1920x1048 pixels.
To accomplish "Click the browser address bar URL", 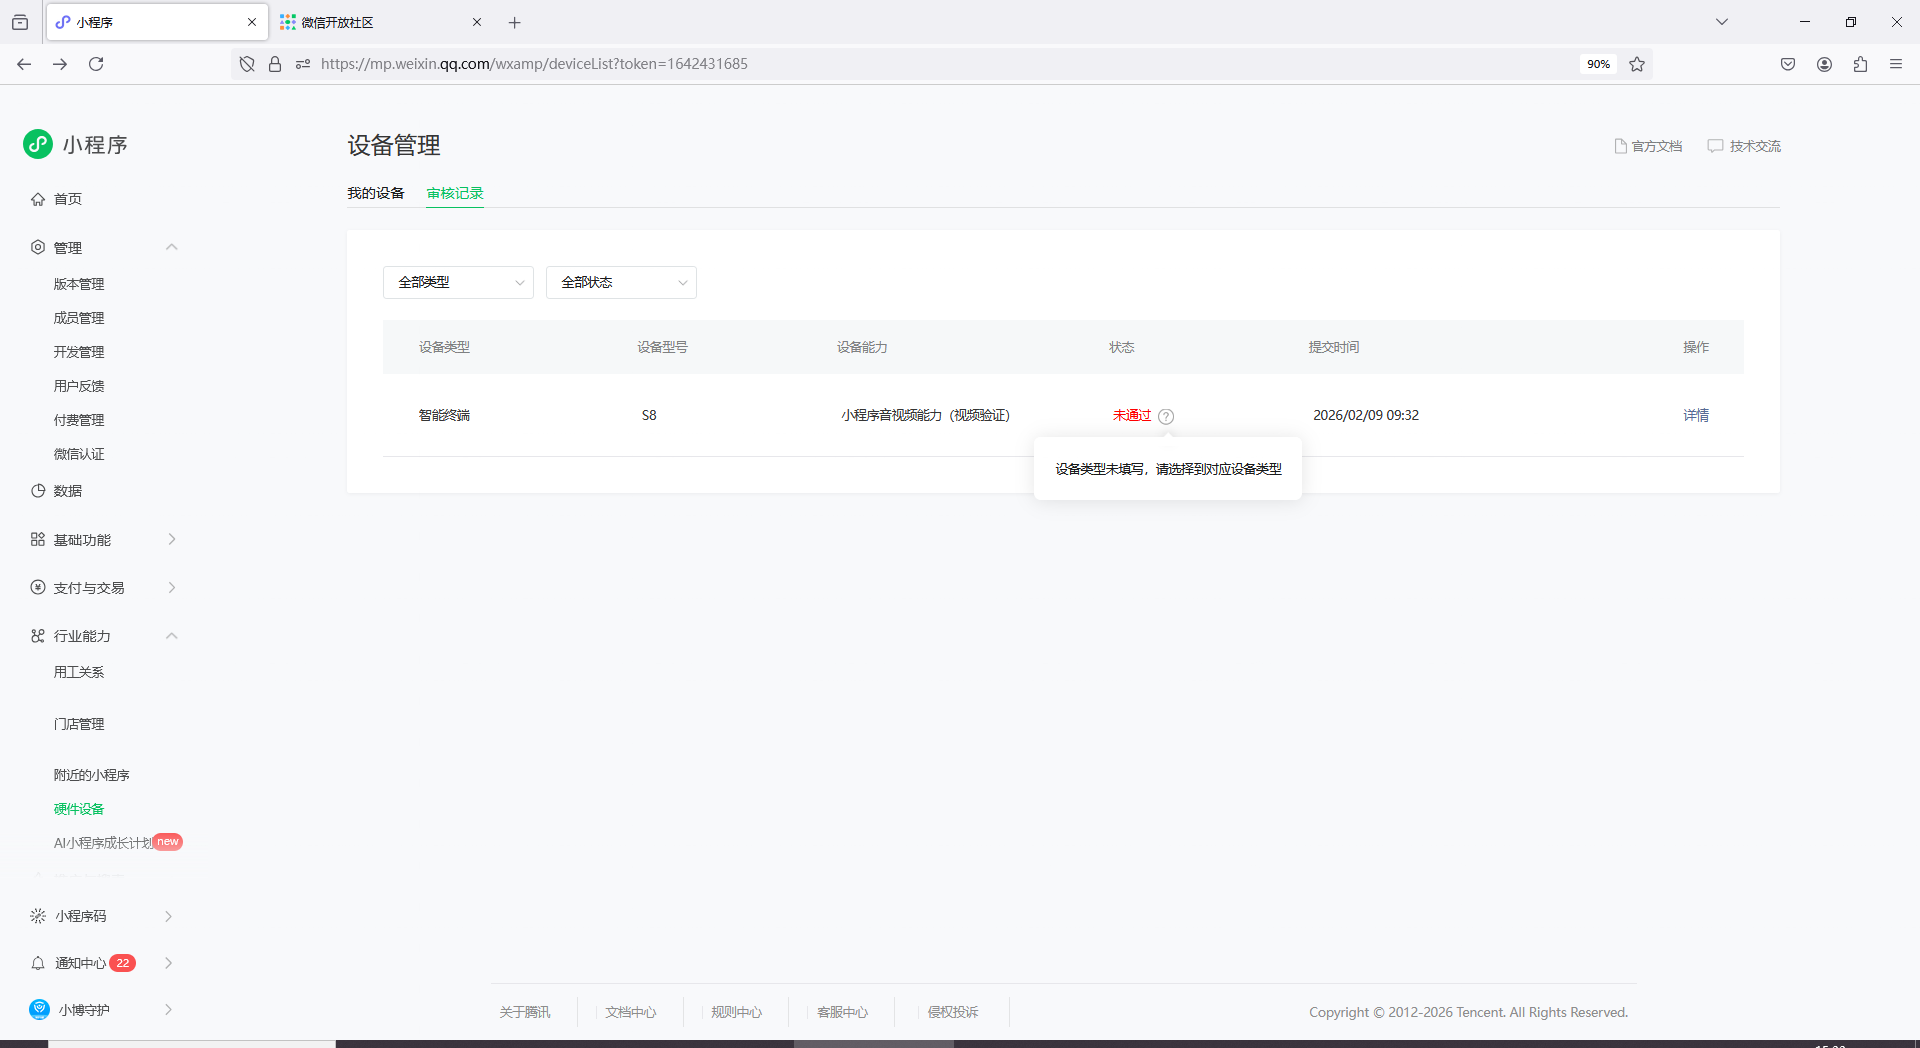I will 534,64.
